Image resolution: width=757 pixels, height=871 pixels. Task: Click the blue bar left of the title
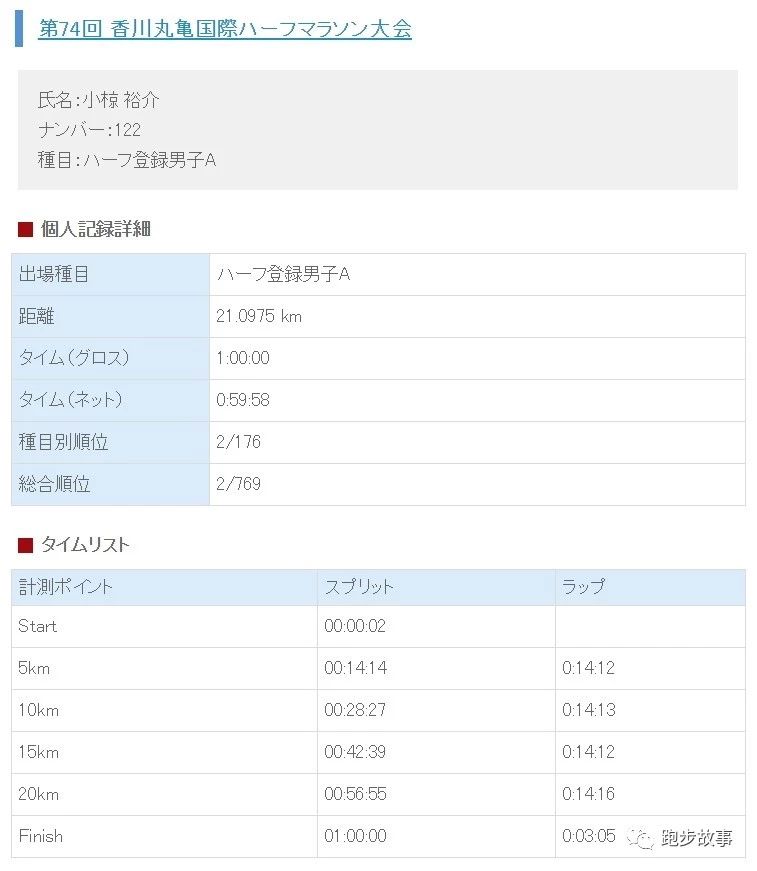coord(18,28)
